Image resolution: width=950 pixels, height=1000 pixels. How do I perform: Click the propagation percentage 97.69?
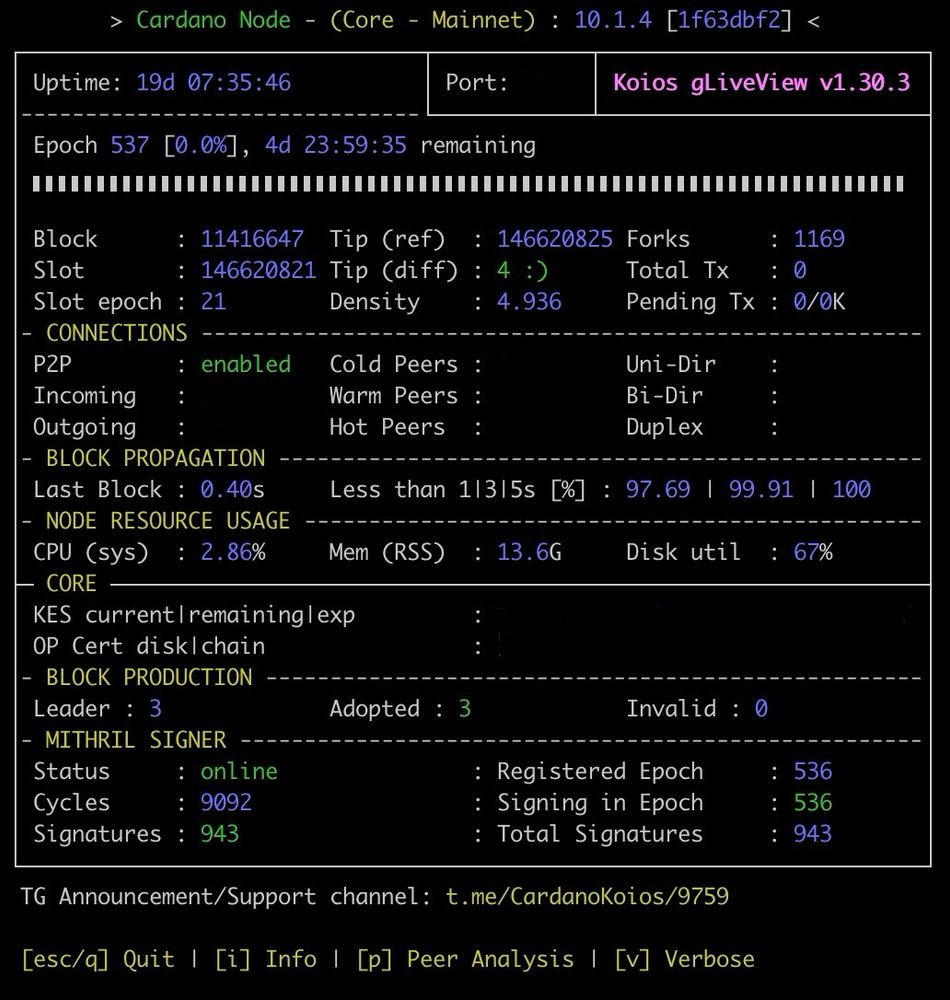(x=657, y=489)
